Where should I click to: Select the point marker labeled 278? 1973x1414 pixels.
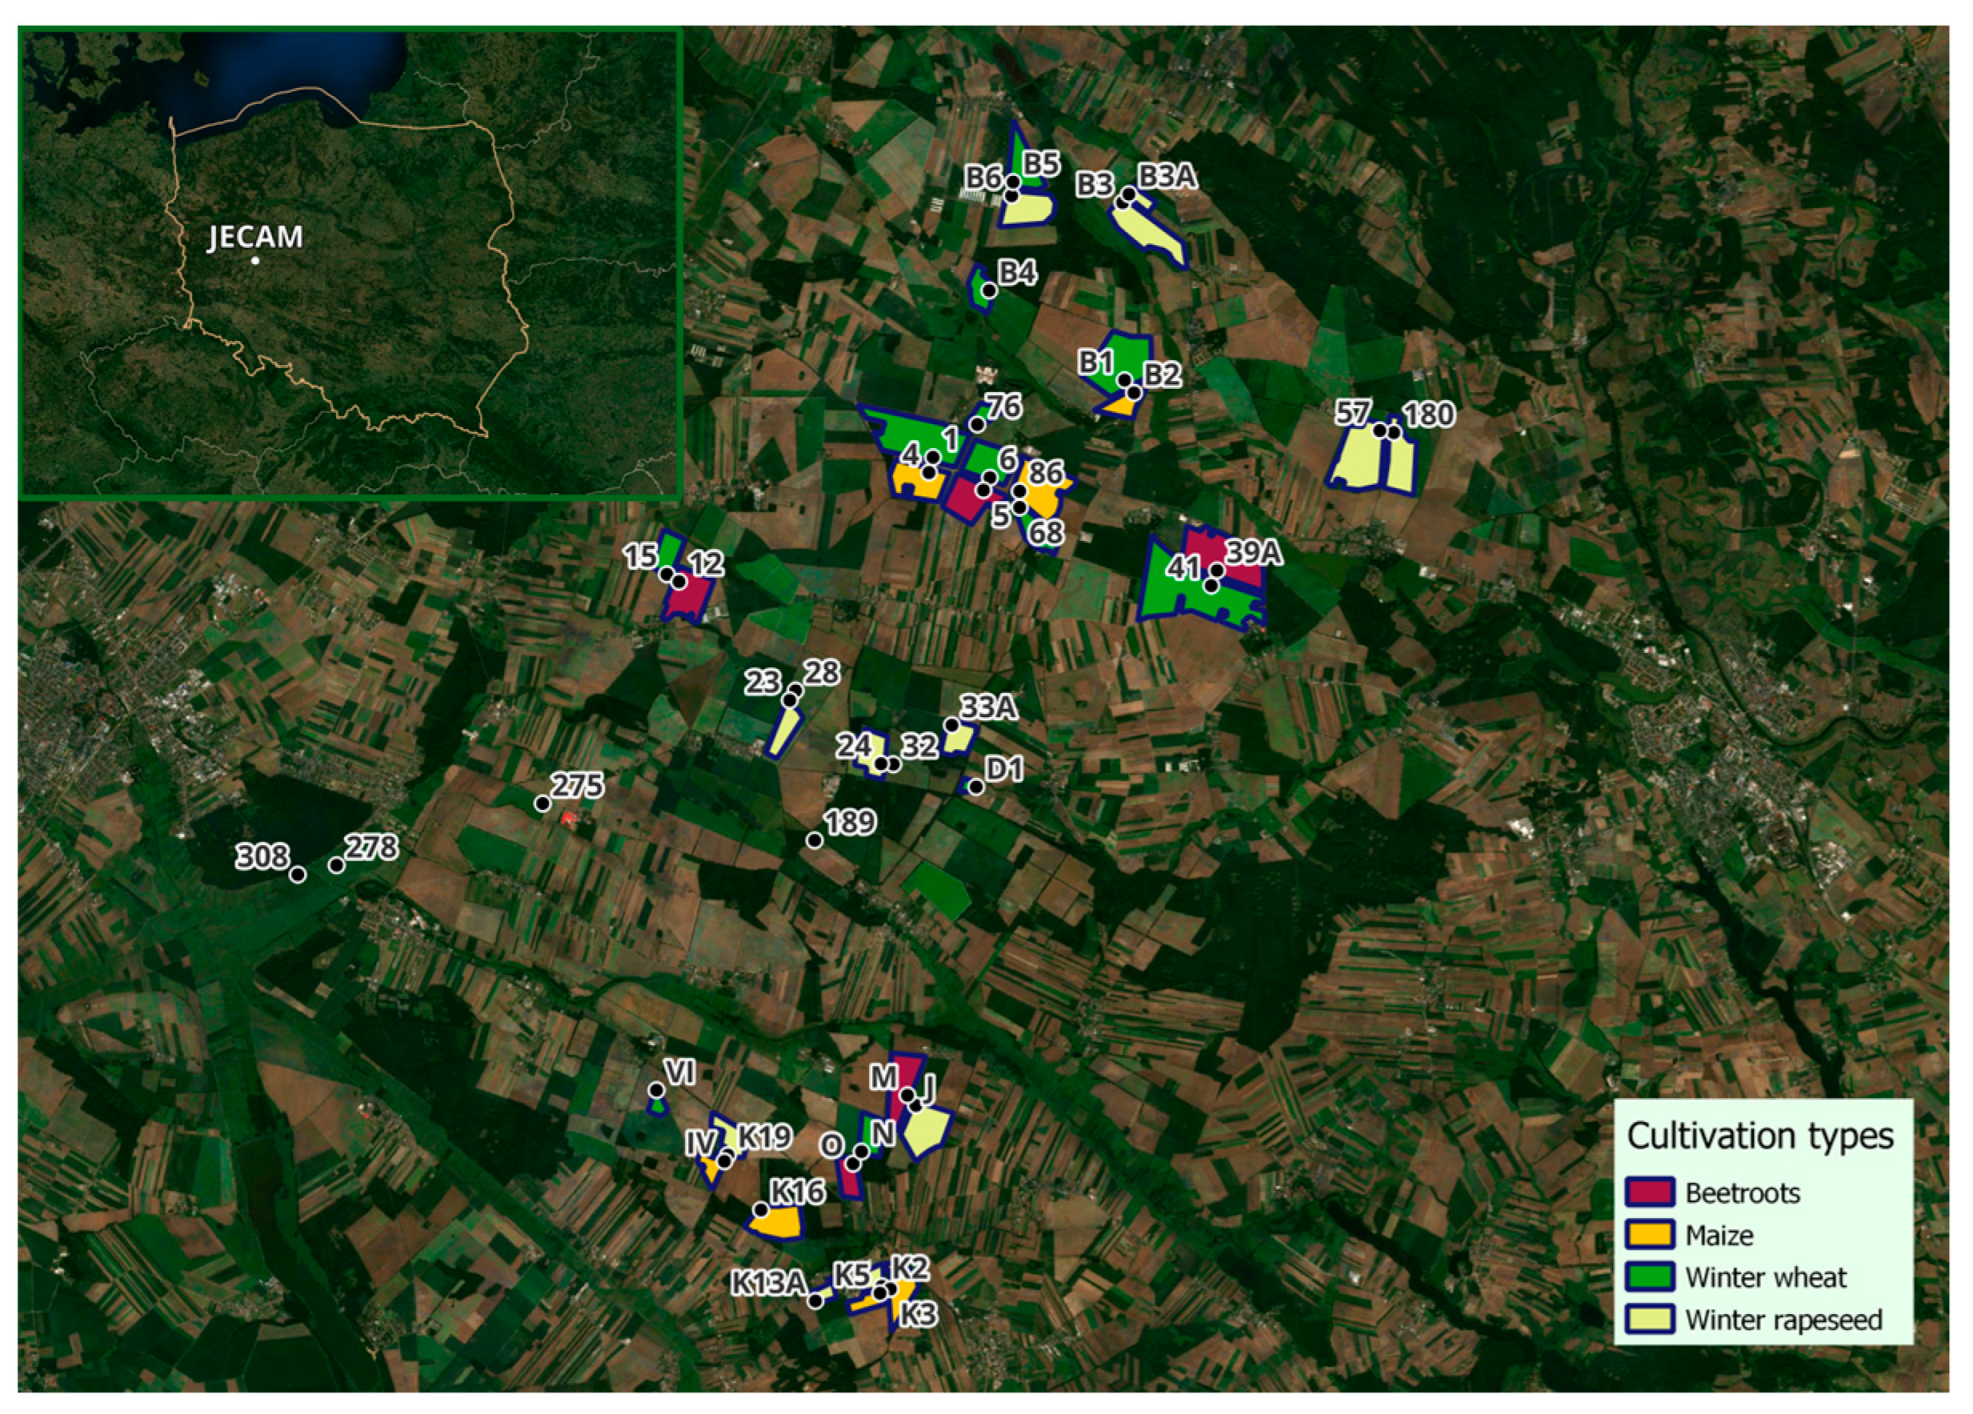(337, 866)
